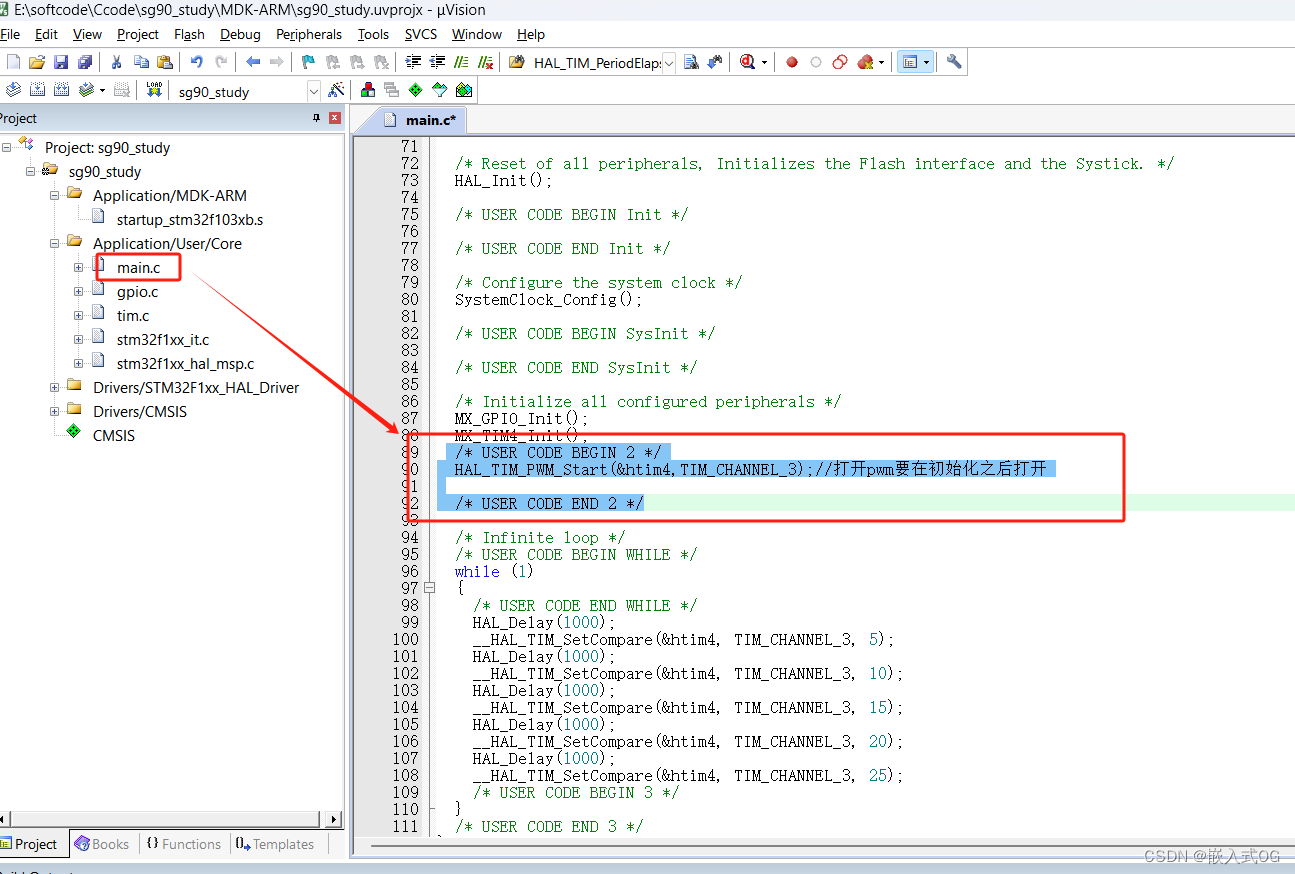Cut selection with the scissors icon

click(x=116, y=62)
